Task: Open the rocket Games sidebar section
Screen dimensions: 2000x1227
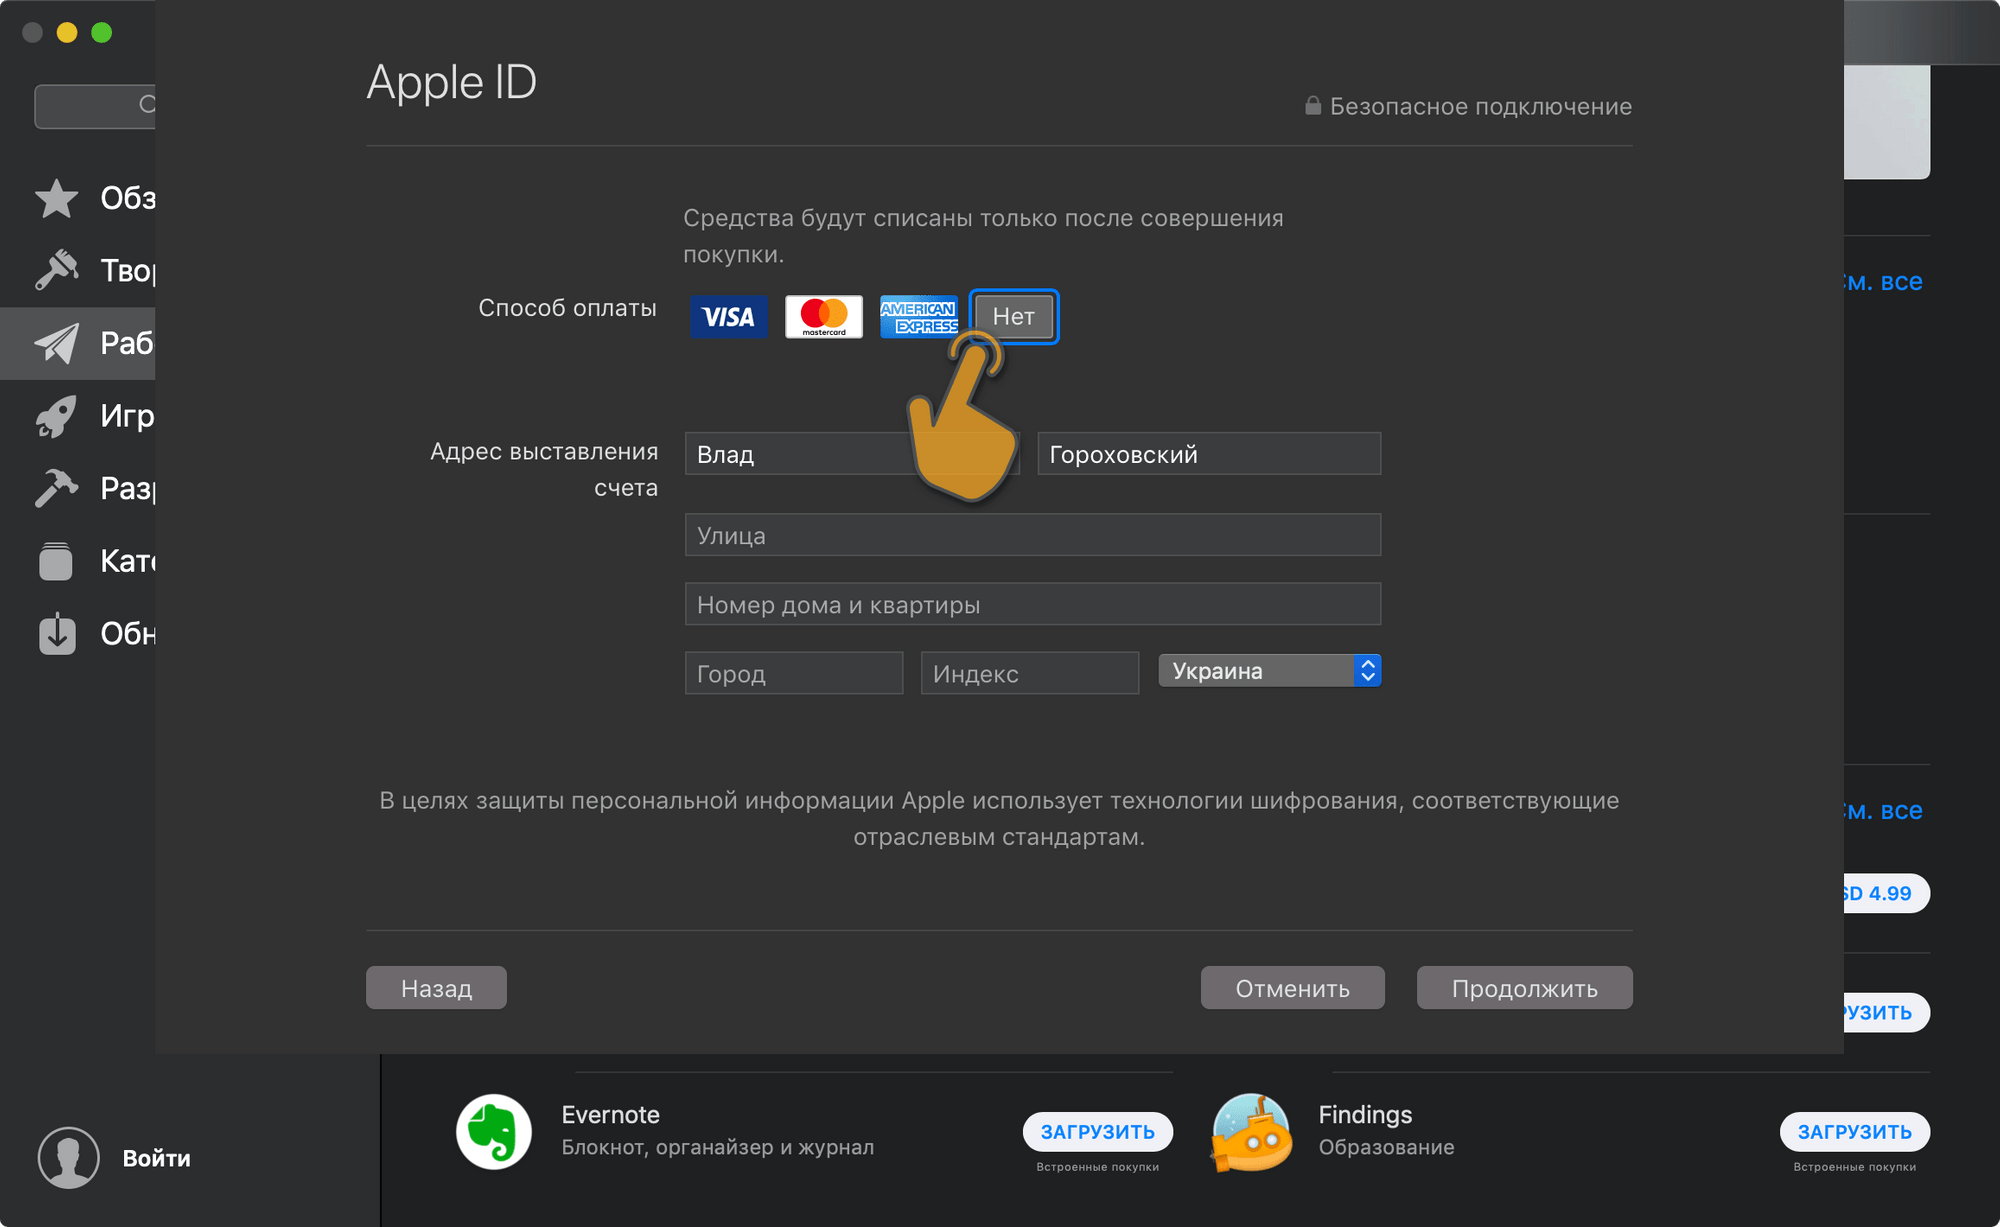Action: [57, 416]
